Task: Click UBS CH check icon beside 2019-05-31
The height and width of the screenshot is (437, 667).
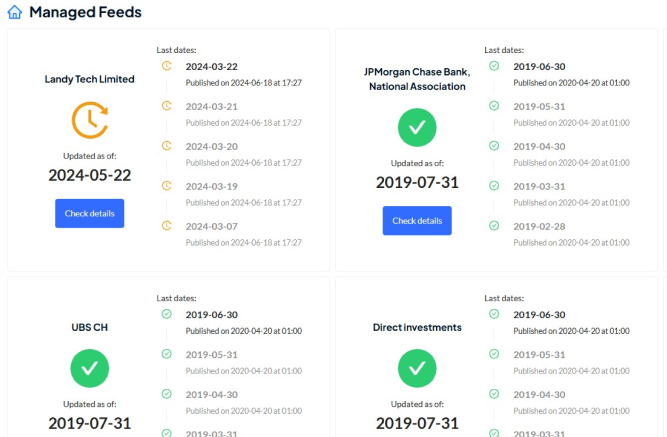Action: pos(167,354)
